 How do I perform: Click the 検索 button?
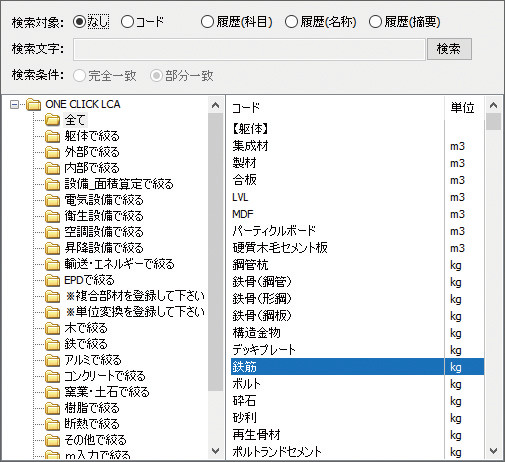click(x=449, y=49)
